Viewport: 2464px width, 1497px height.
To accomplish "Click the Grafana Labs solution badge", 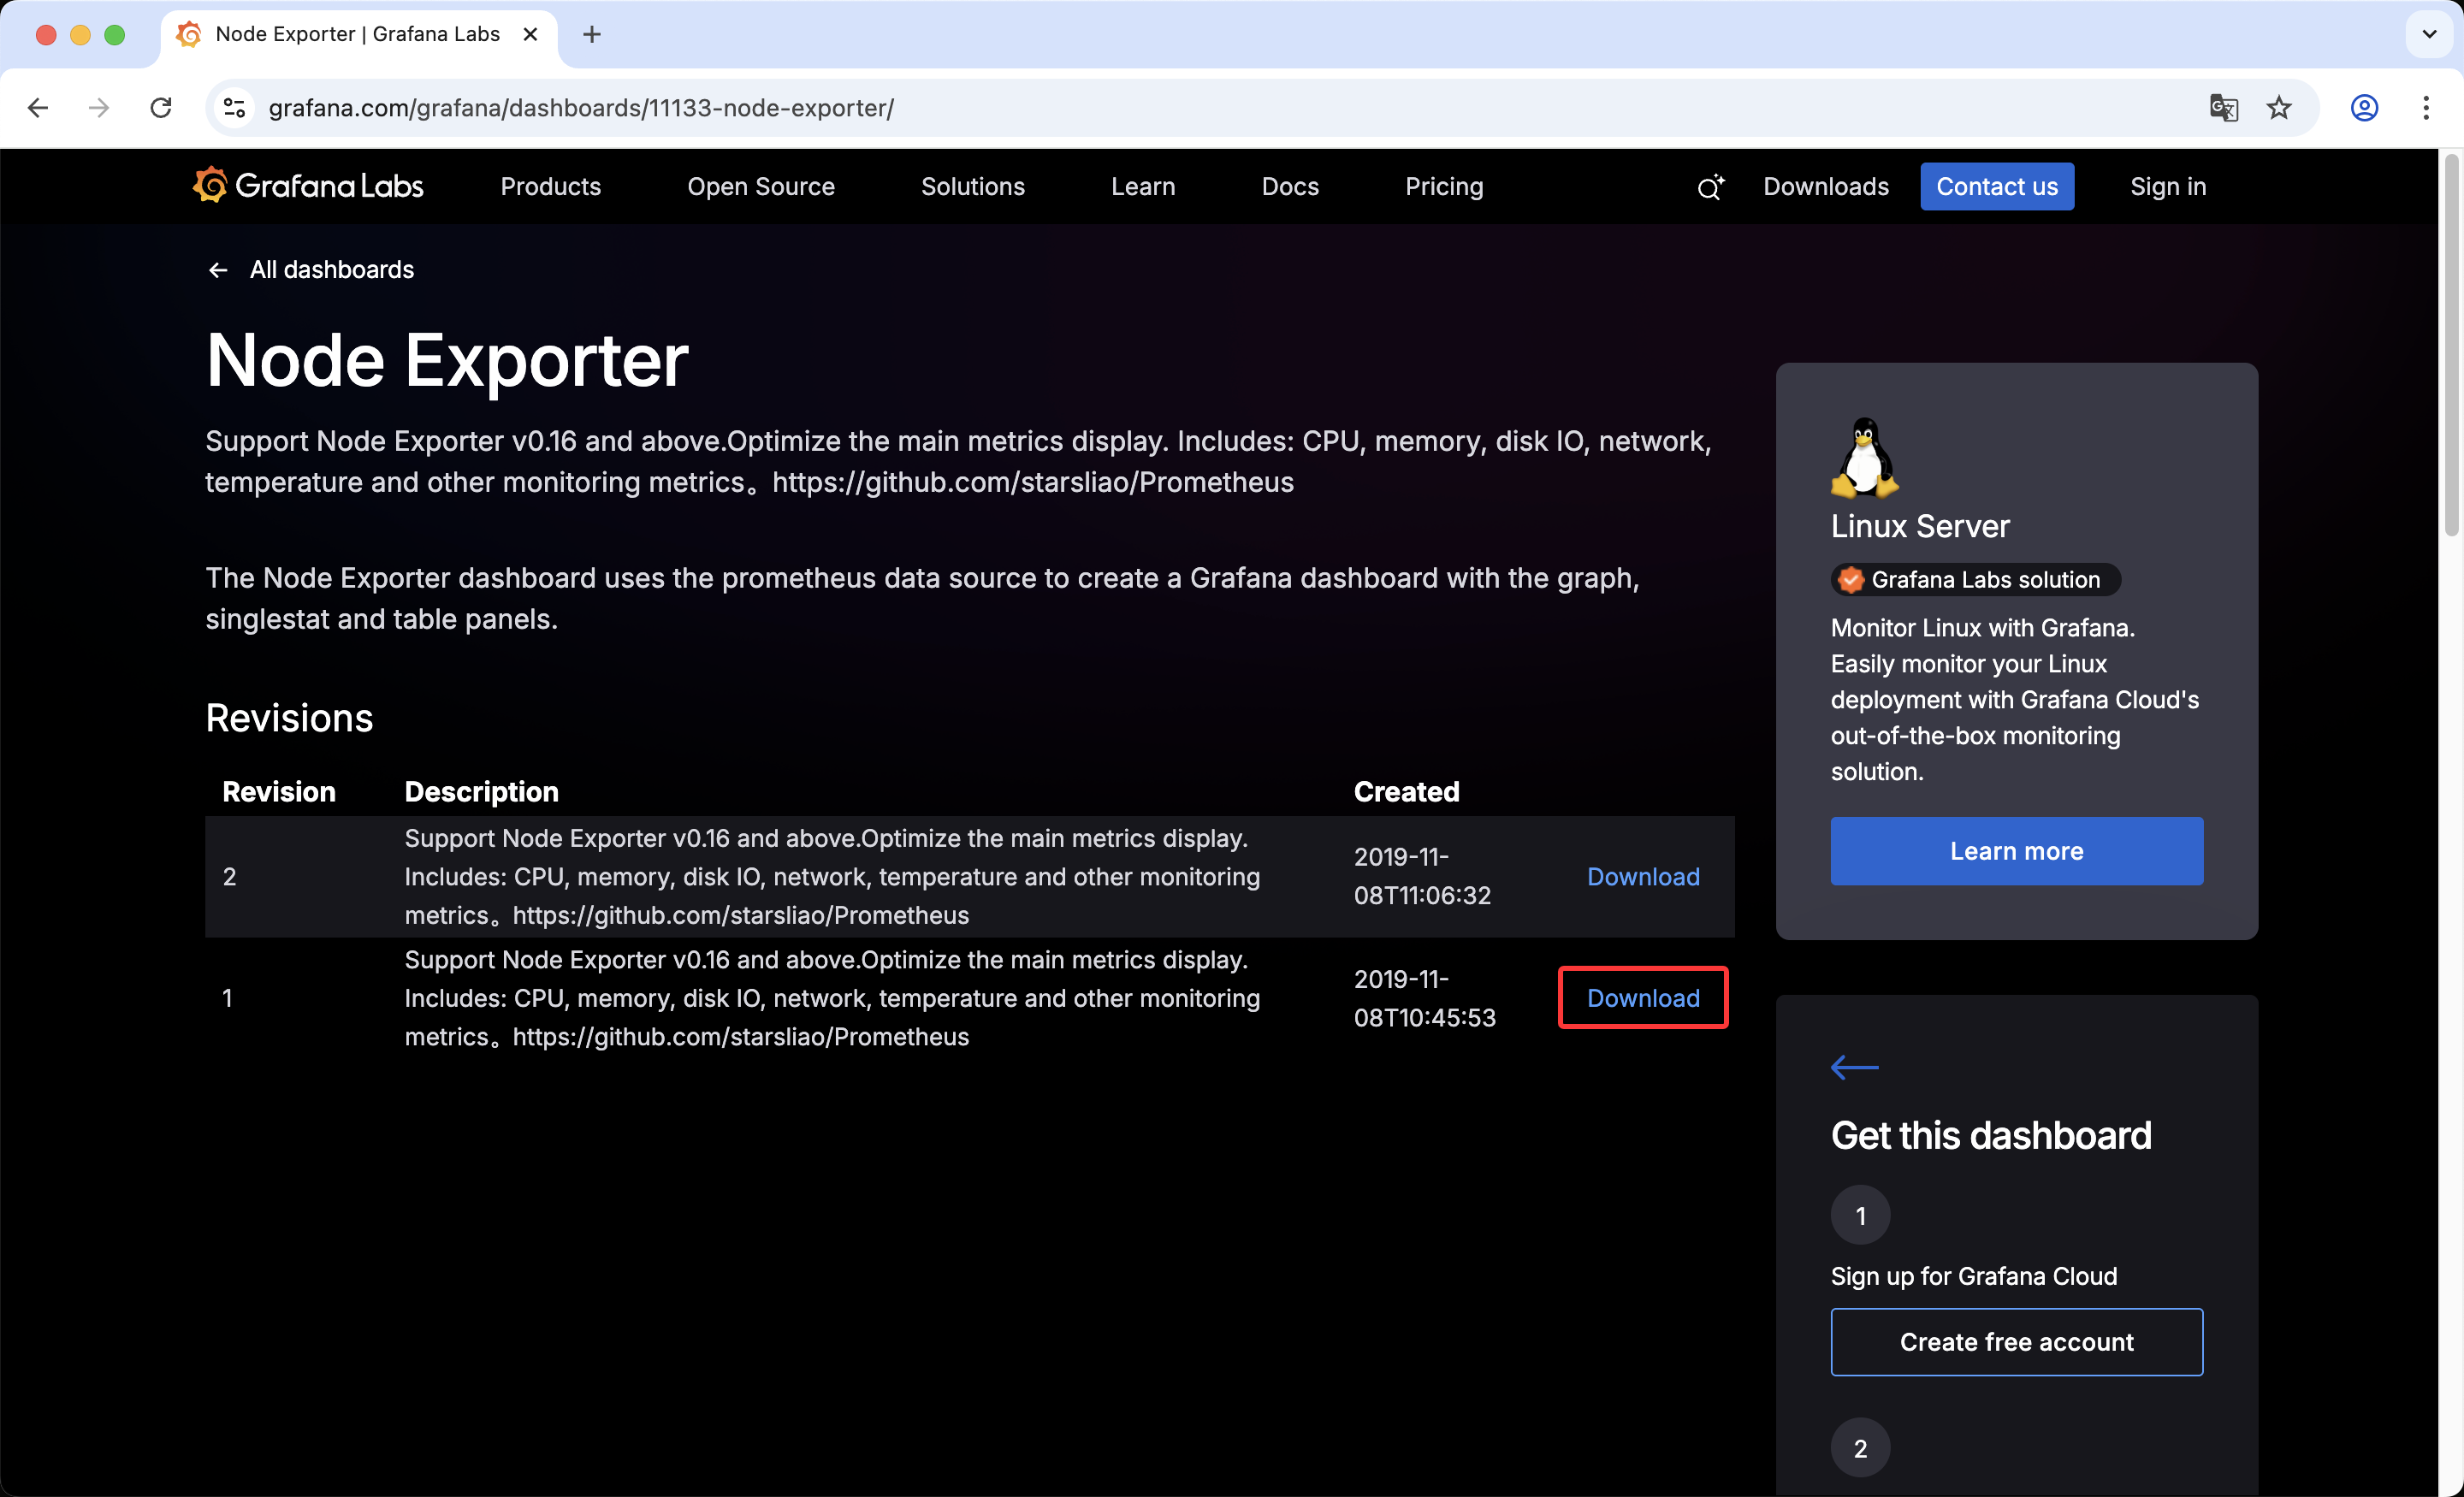I will pyautogui.click(x=1975, y=580).
